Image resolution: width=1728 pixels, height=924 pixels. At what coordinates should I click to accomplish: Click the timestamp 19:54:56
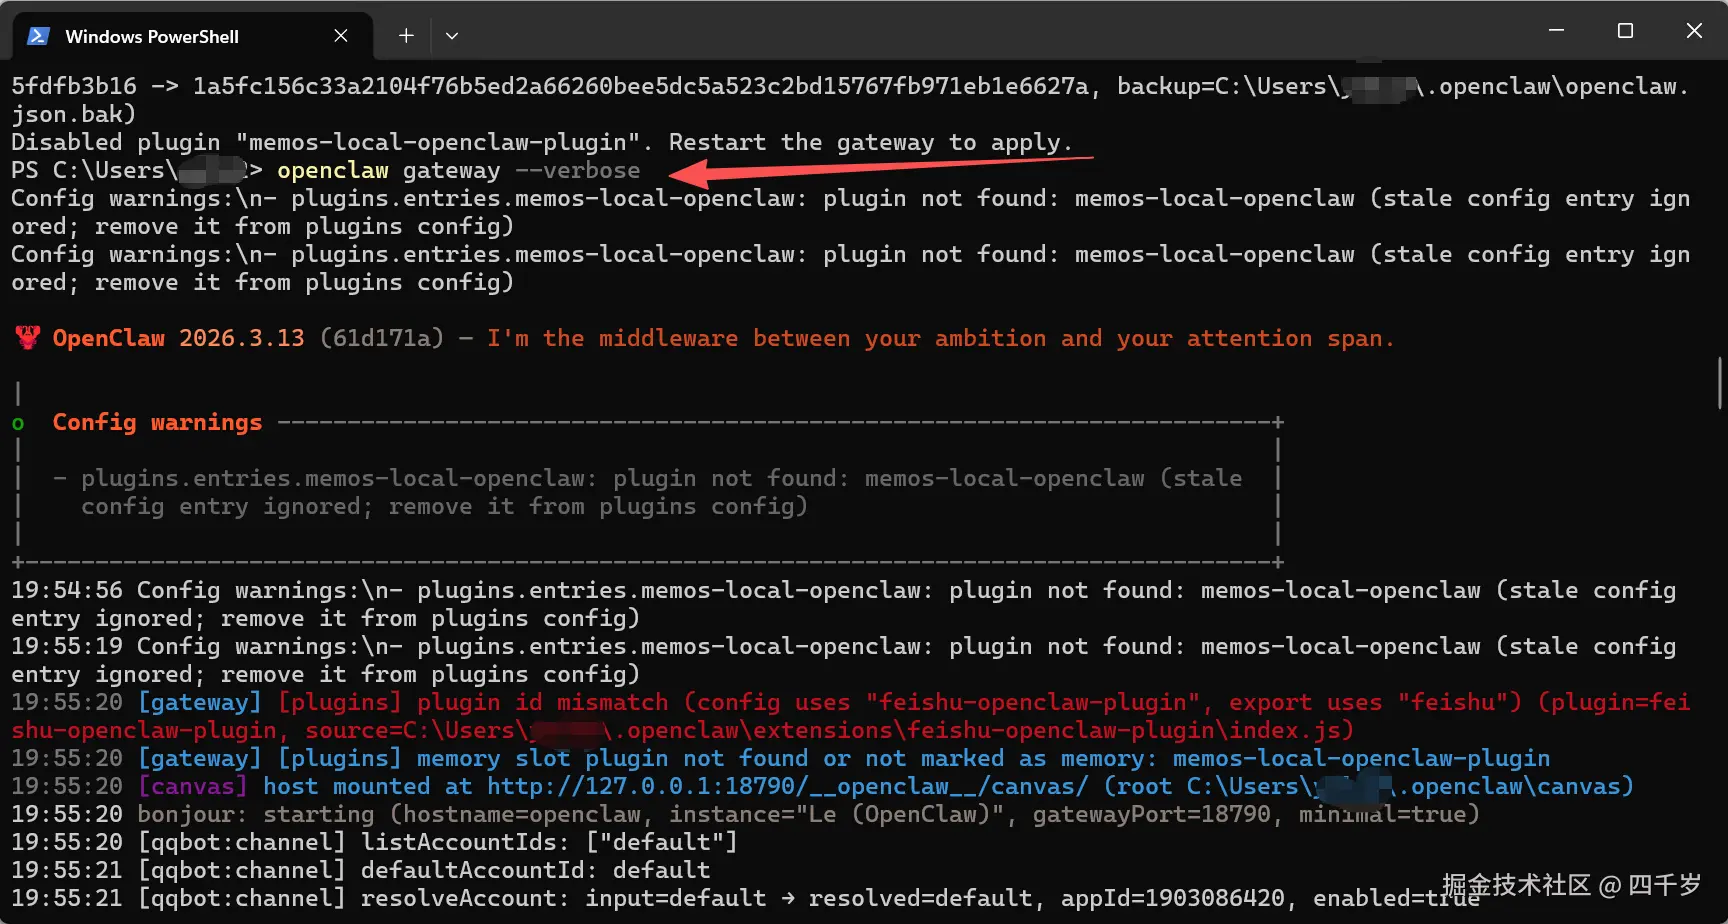67,591
